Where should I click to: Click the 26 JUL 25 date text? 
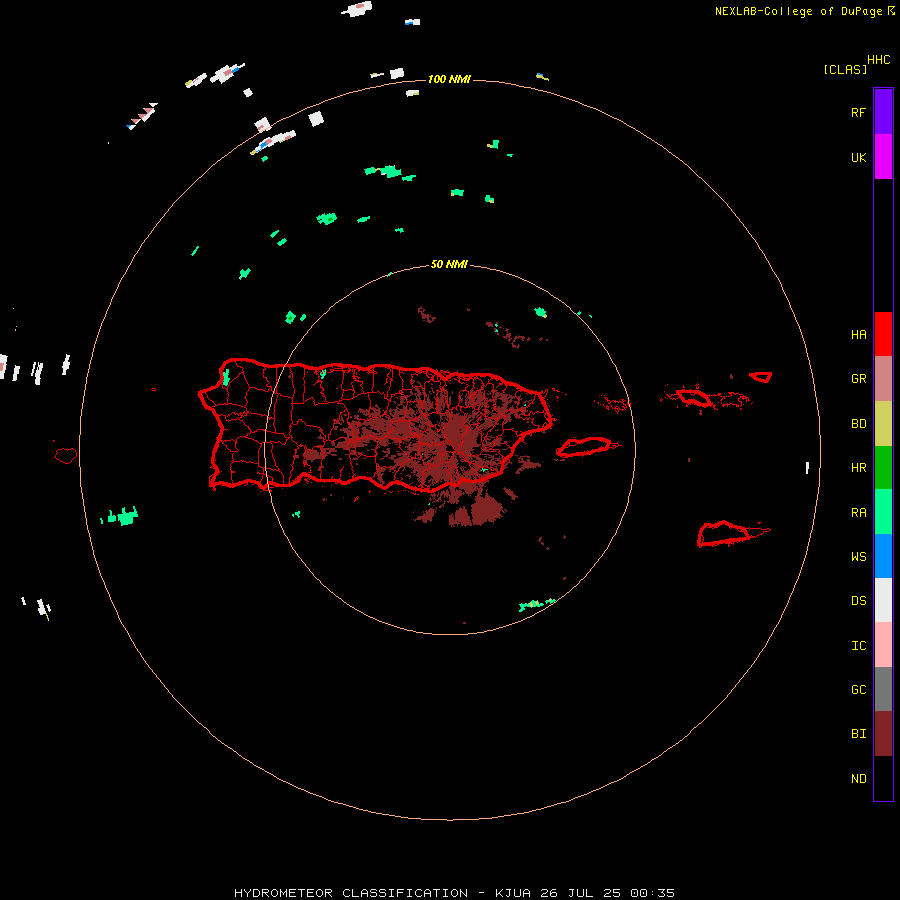pos(580,893)
